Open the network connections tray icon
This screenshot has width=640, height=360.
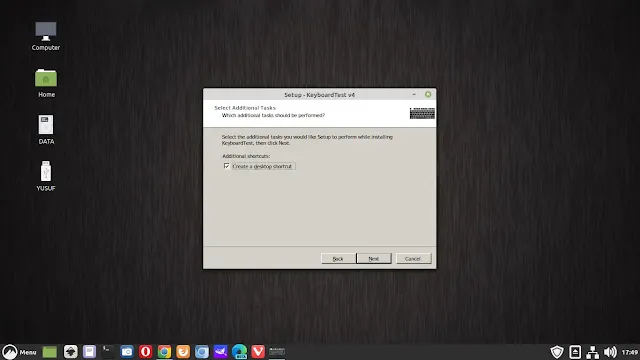point(593,352)
